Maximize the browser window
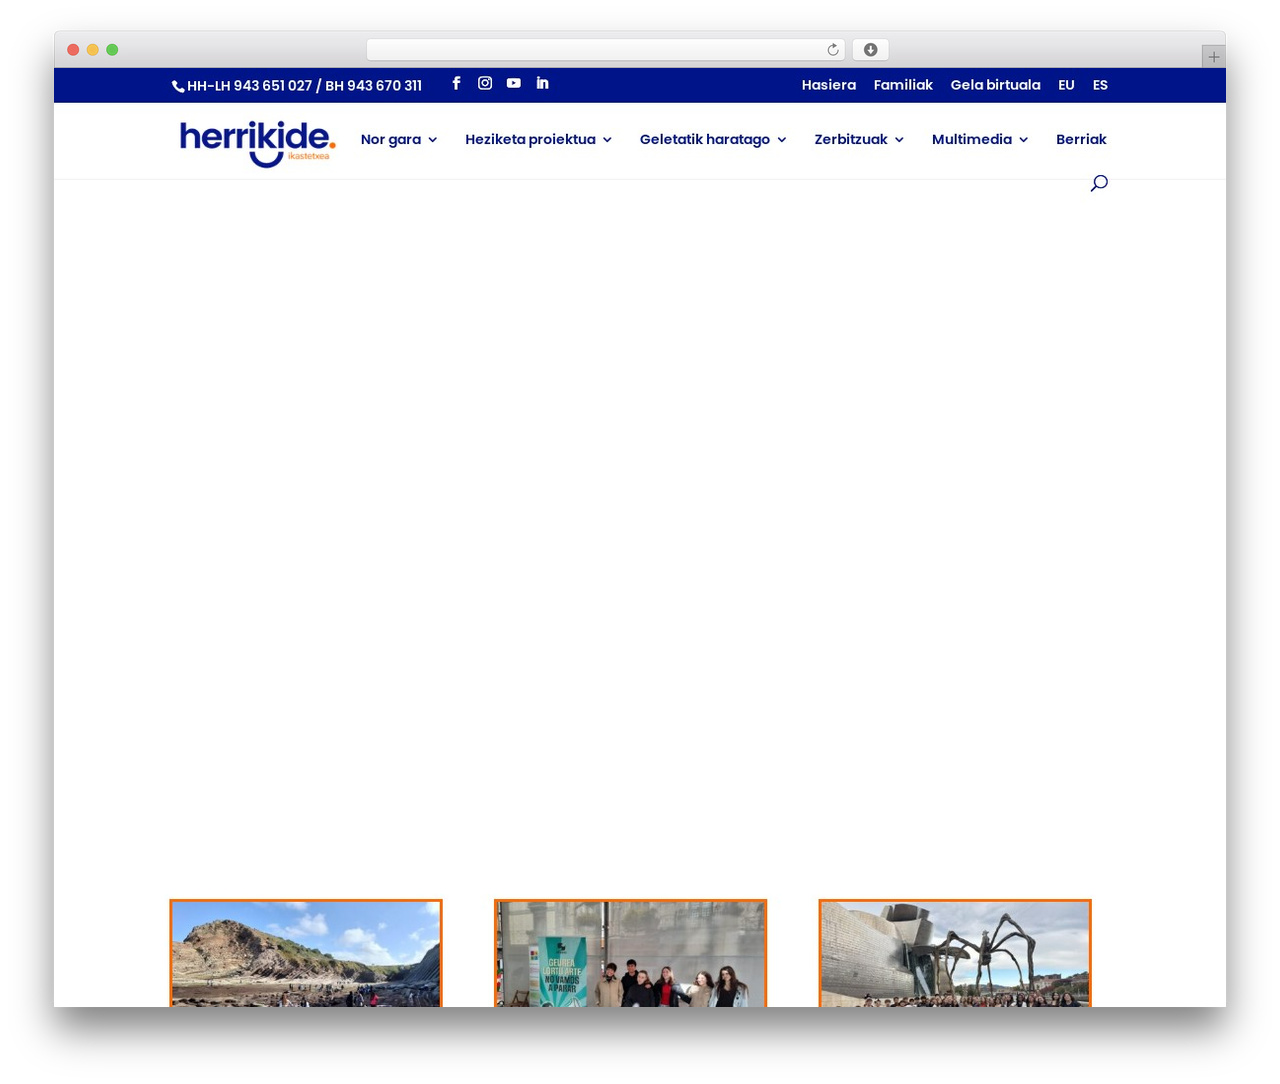Screen dimensions: 1280x1084 pyautogui.click(x=112, y=50)
